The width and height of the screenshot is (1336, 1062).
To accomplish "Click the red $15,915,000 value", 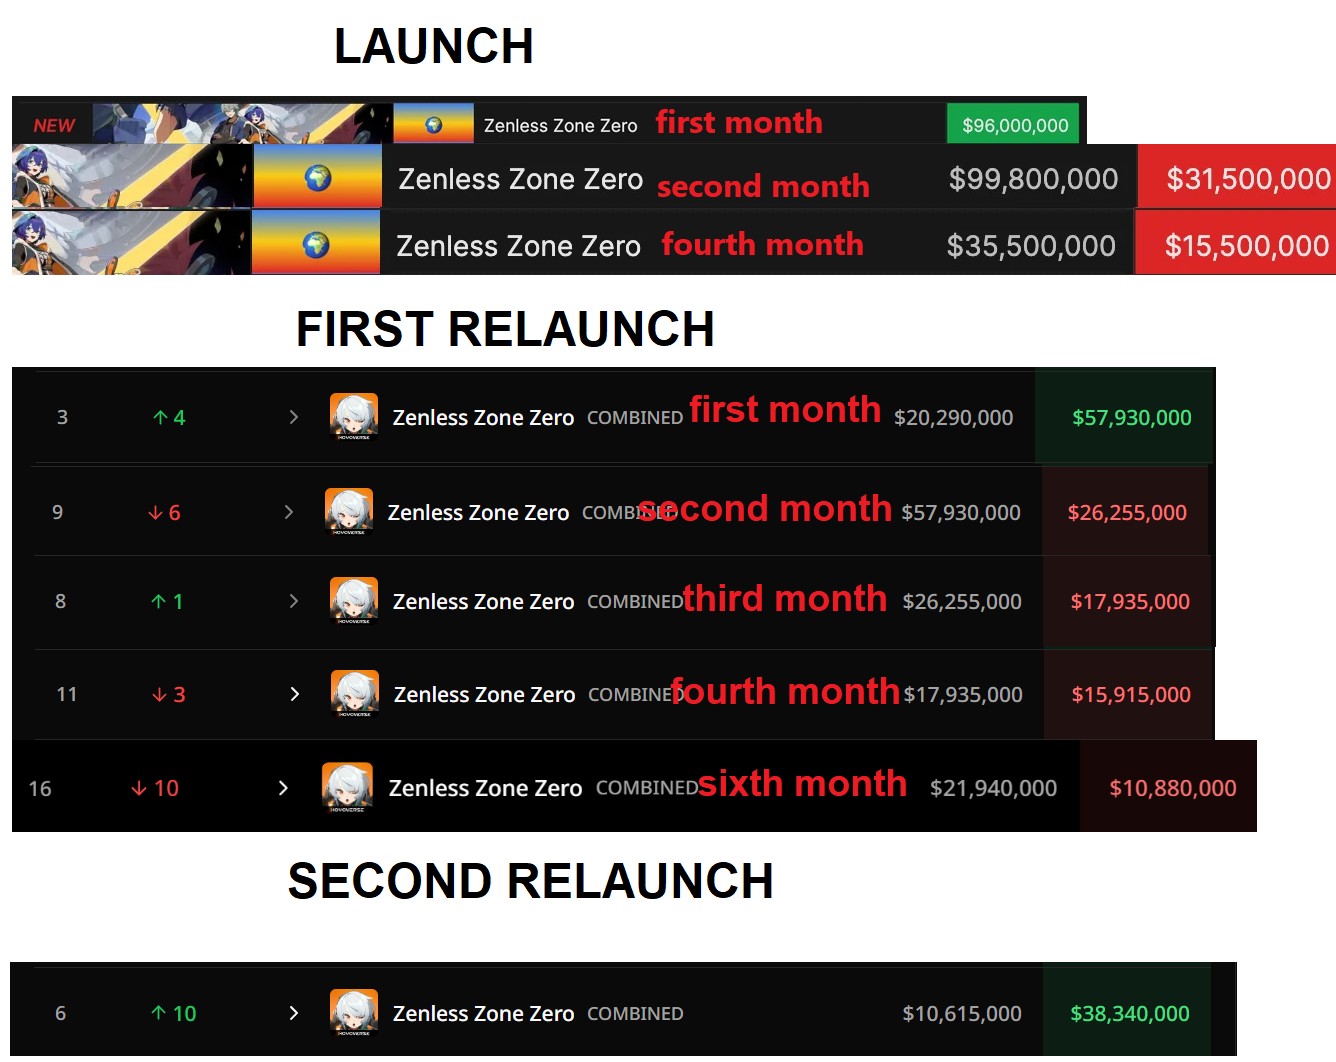I will [x=1131, y=695].
